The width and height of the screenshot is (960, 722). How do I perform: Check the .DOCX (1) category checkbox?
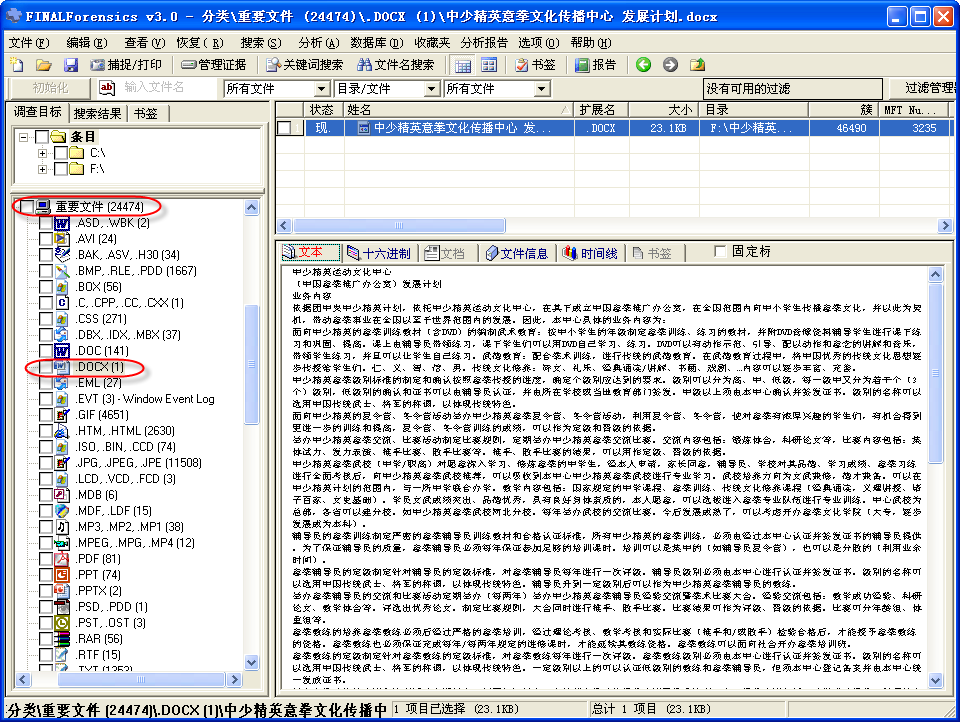point(46,367)
